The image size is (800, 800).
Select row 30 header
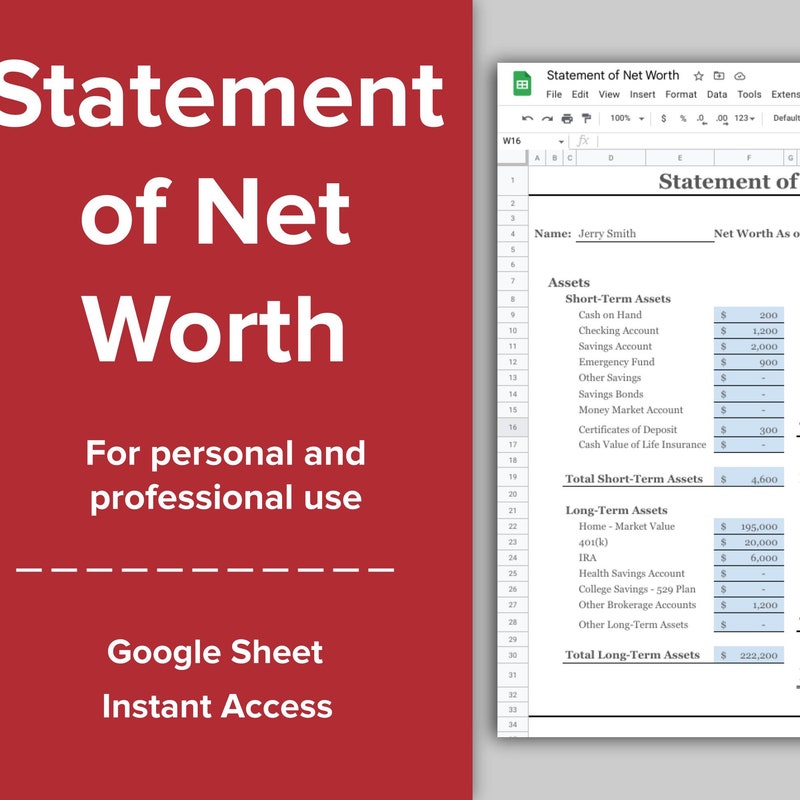(513, 655)
